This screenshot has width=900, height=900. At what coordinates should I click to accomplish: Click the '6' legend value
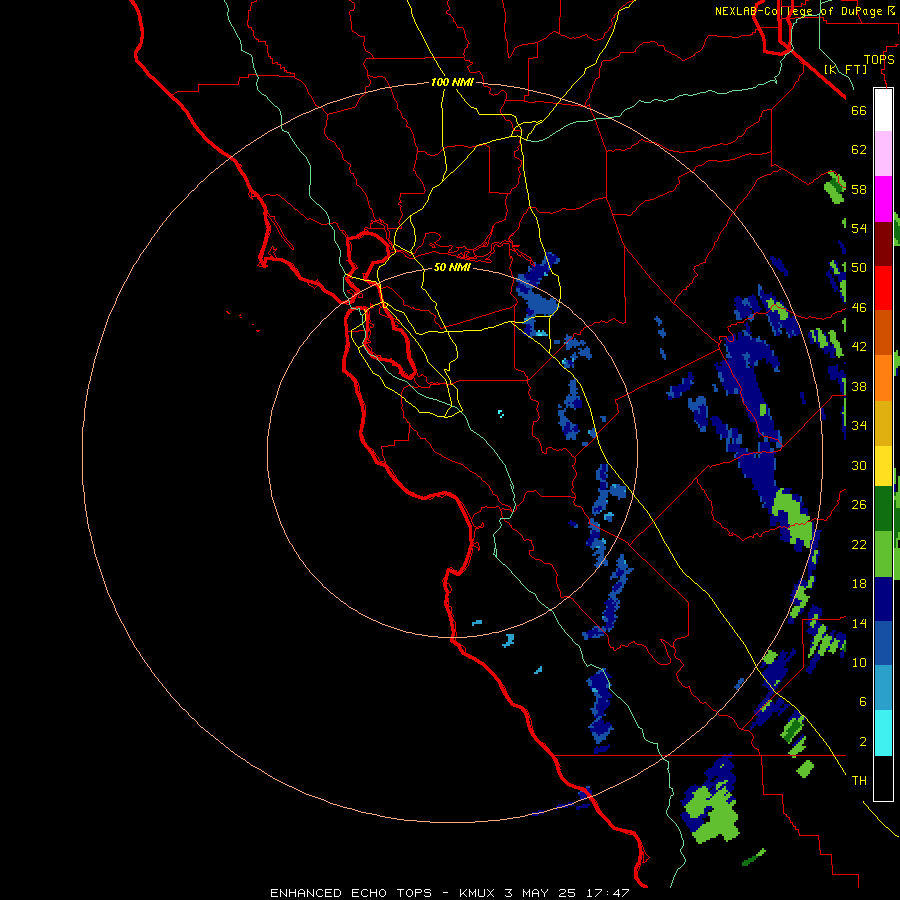click(863, 701)
